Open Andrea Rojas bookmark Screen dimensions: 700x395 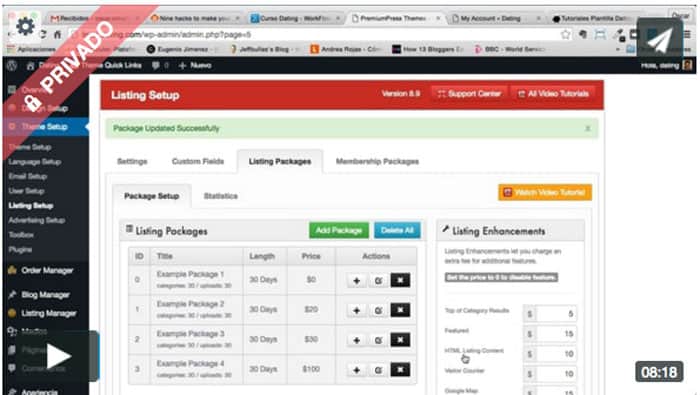[x=346, y=49]
